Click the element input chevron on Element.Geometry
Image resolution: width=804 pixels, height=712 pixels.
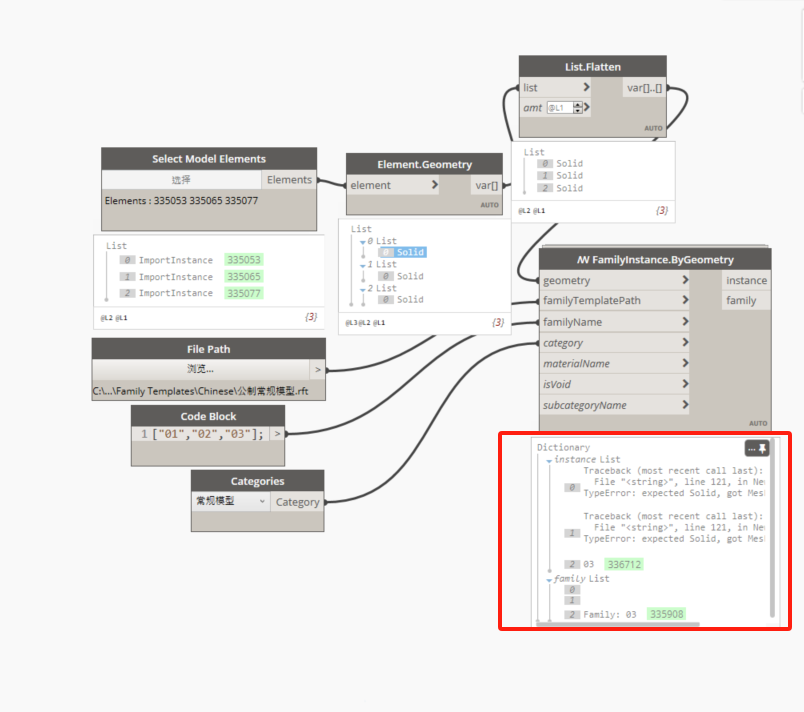coord(434,185)
